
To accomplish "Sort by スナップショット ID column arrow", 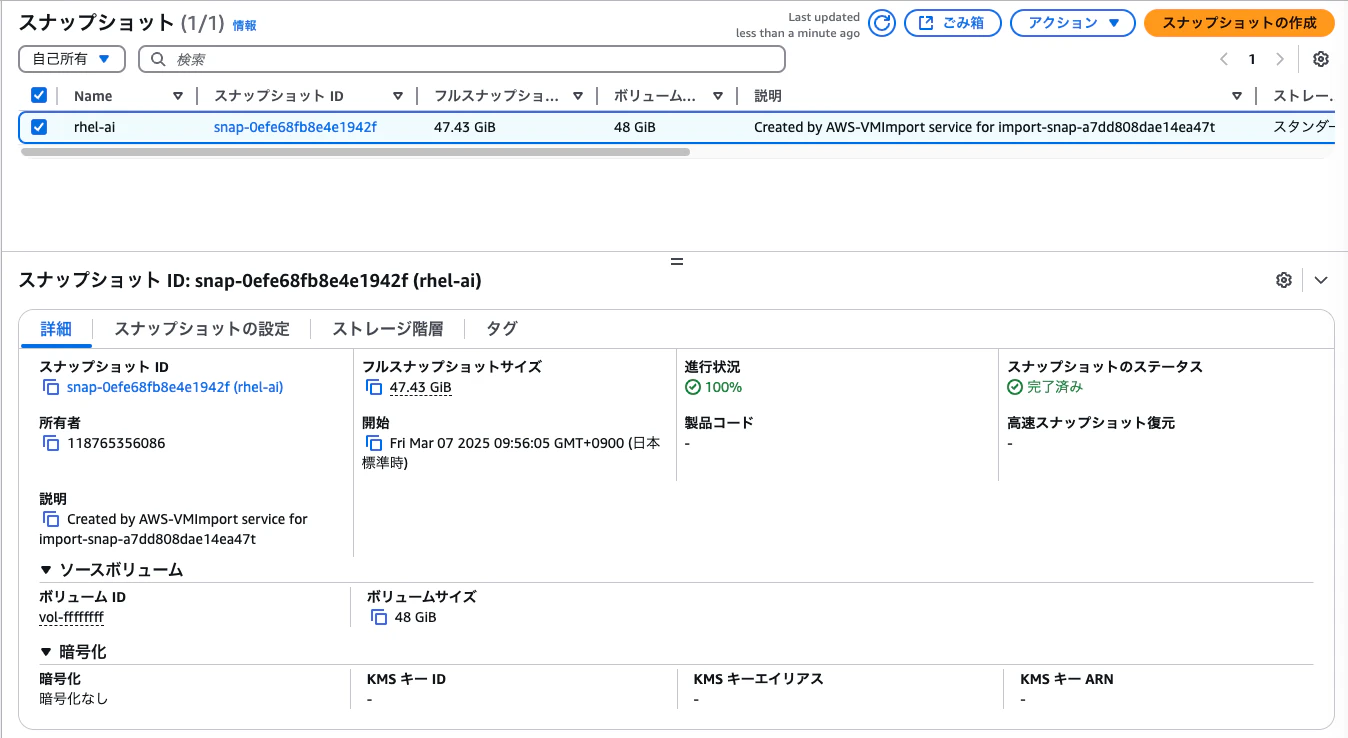I will tap(398, 96).
